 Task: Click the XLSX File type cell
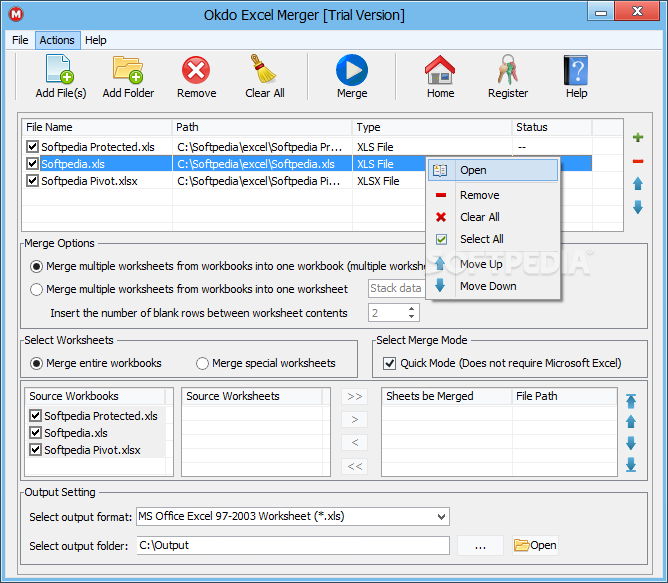pos(378,181)
